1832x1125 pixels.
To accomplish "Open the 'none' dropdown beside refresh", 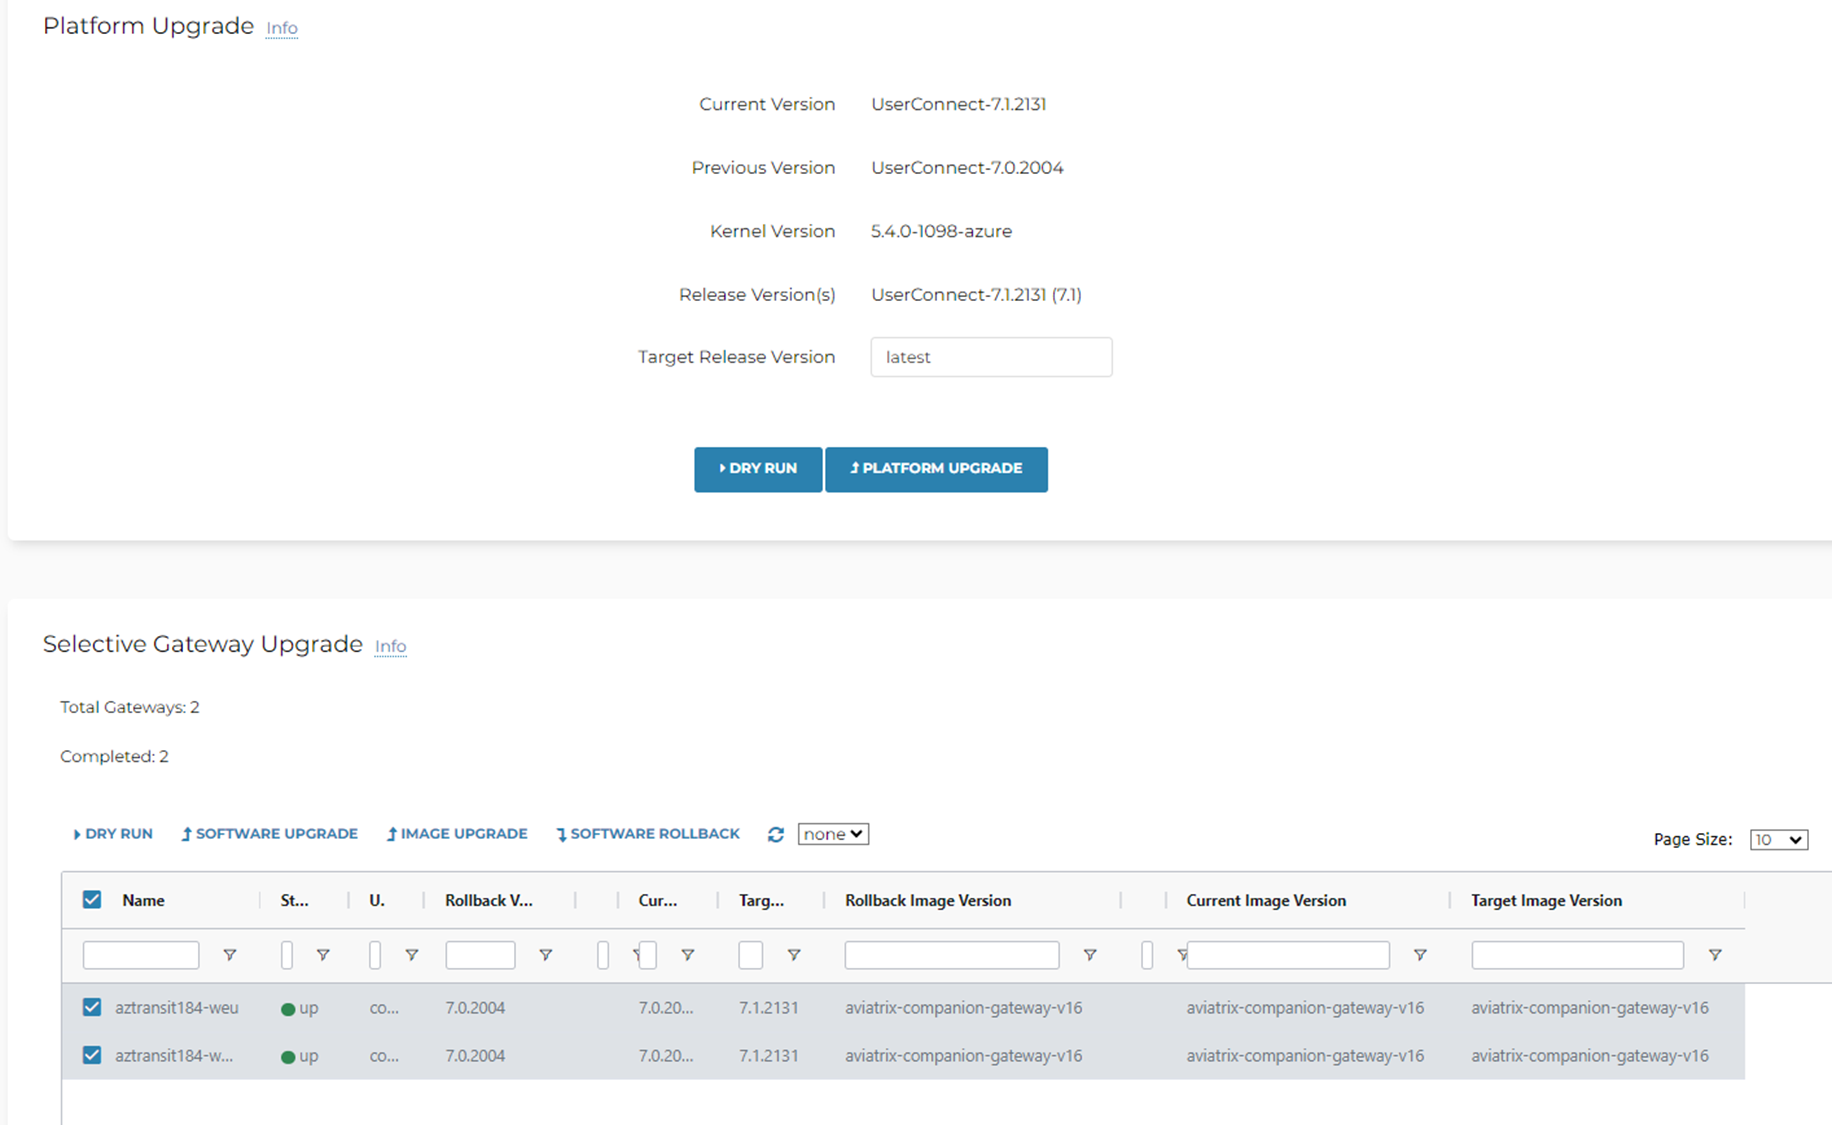I will pyautogui.click(x=833, y=834).
